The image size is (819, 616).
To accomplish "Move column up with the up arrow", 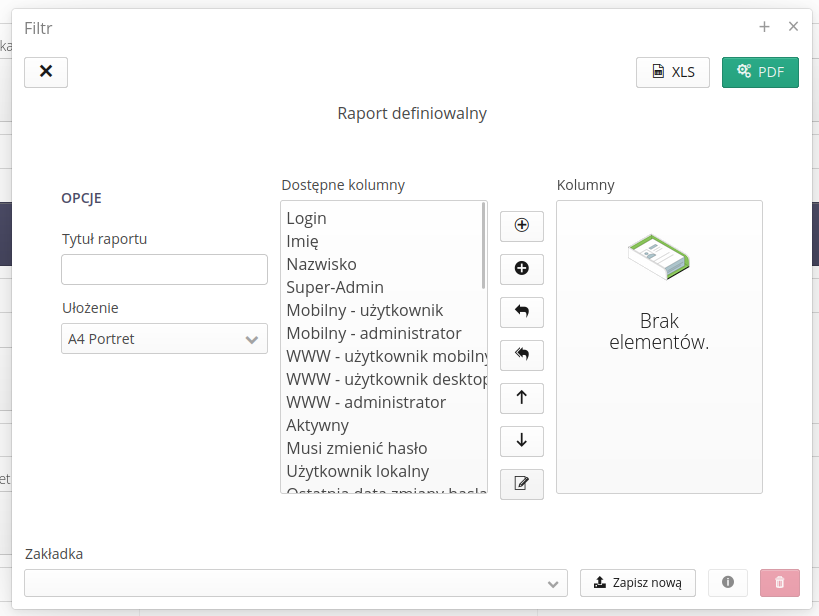I will point(521,398).
